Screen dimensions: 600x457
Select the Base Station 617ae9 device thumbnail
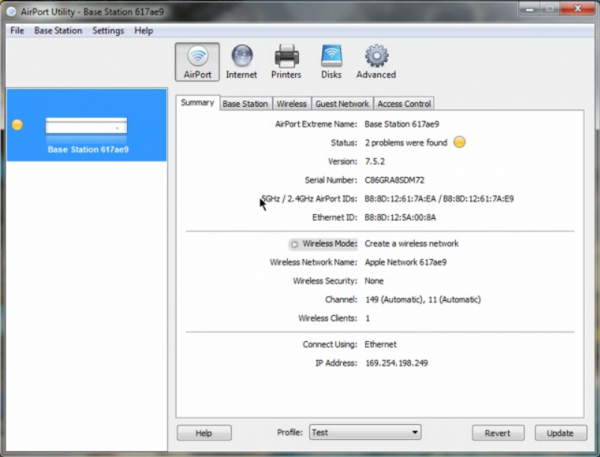point(86,126)
